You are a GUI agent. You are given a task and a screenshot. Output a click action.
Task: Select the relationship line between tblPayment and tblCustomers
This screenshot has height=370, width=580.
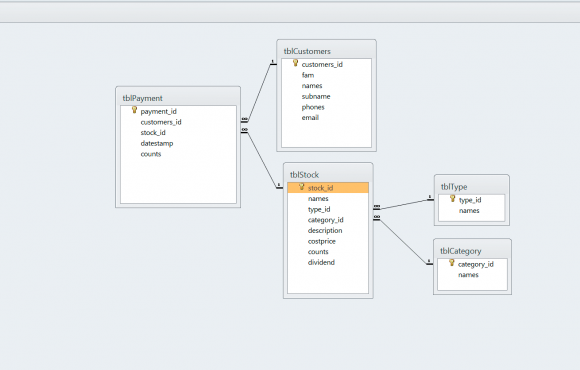coord(259,92)
